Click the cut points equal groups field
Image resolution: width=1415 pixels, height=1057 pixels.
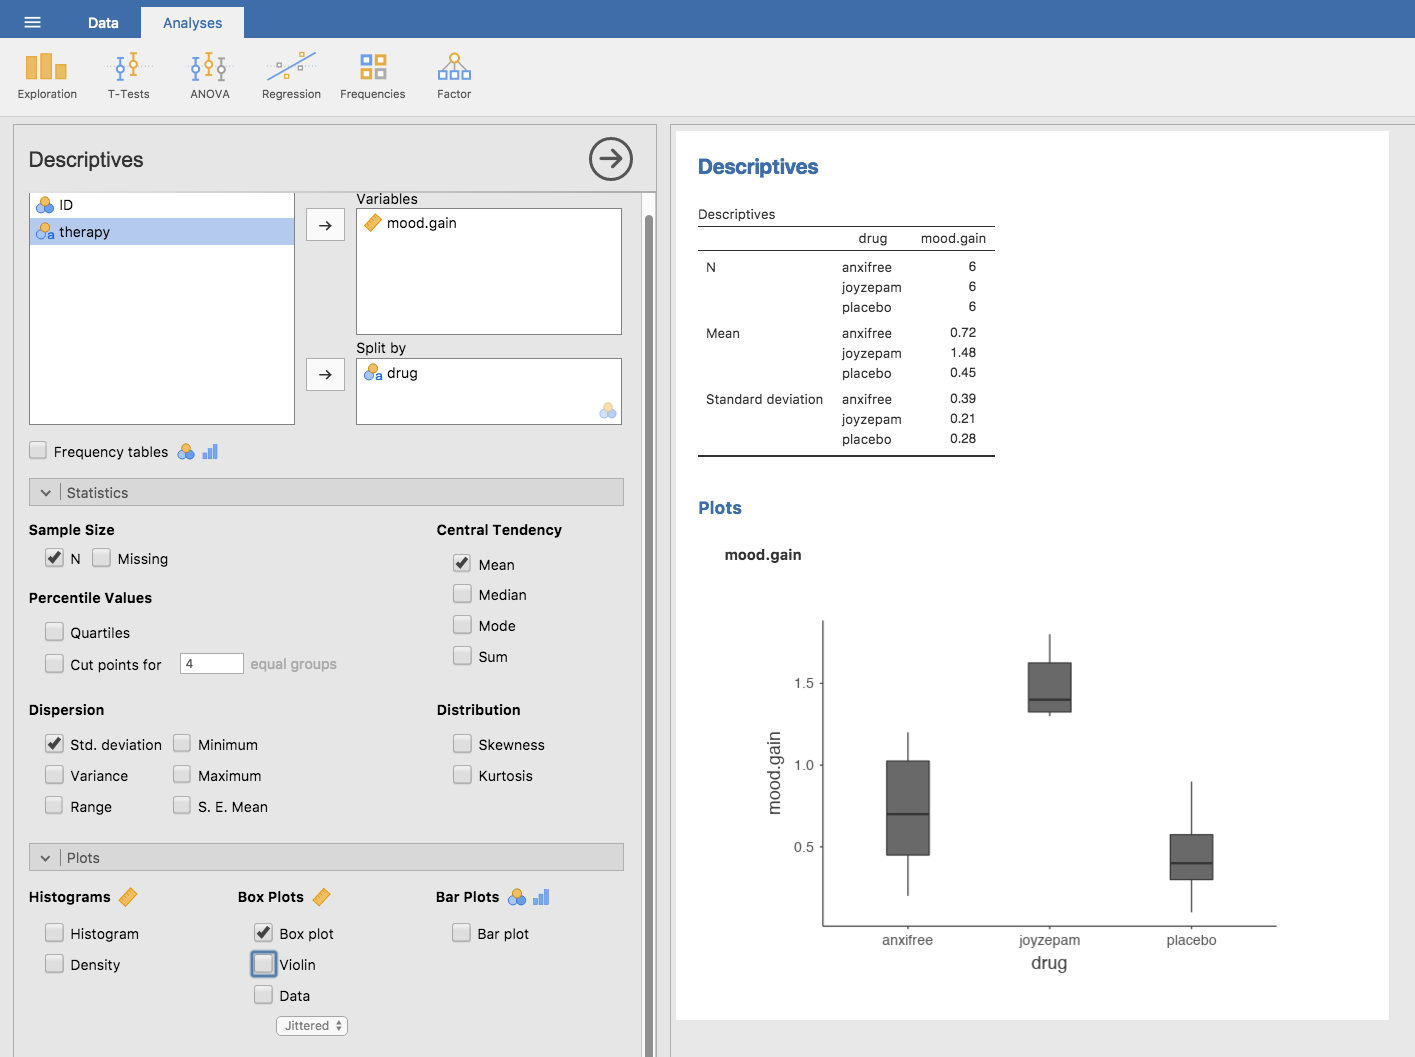(212, 664)
